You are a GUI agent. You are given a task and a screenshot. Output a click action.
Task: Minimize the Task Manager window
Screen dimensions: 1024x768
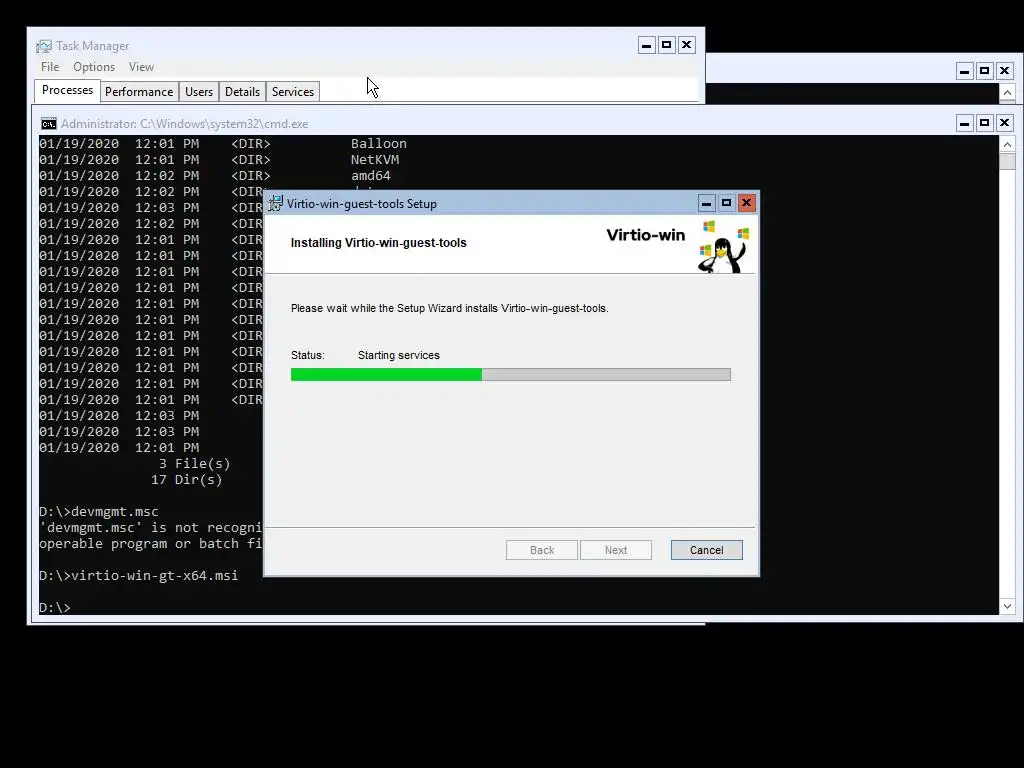[647, 45]
